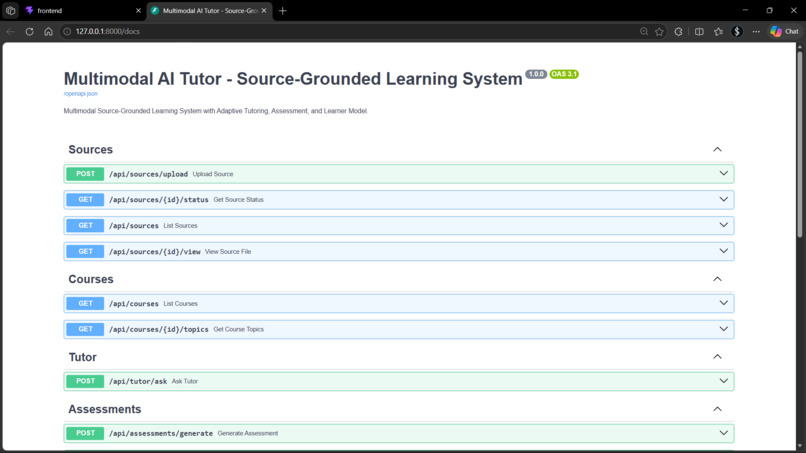
Task: Select the Multimodal AI Tutor tab
Action: tap(209, 10)
